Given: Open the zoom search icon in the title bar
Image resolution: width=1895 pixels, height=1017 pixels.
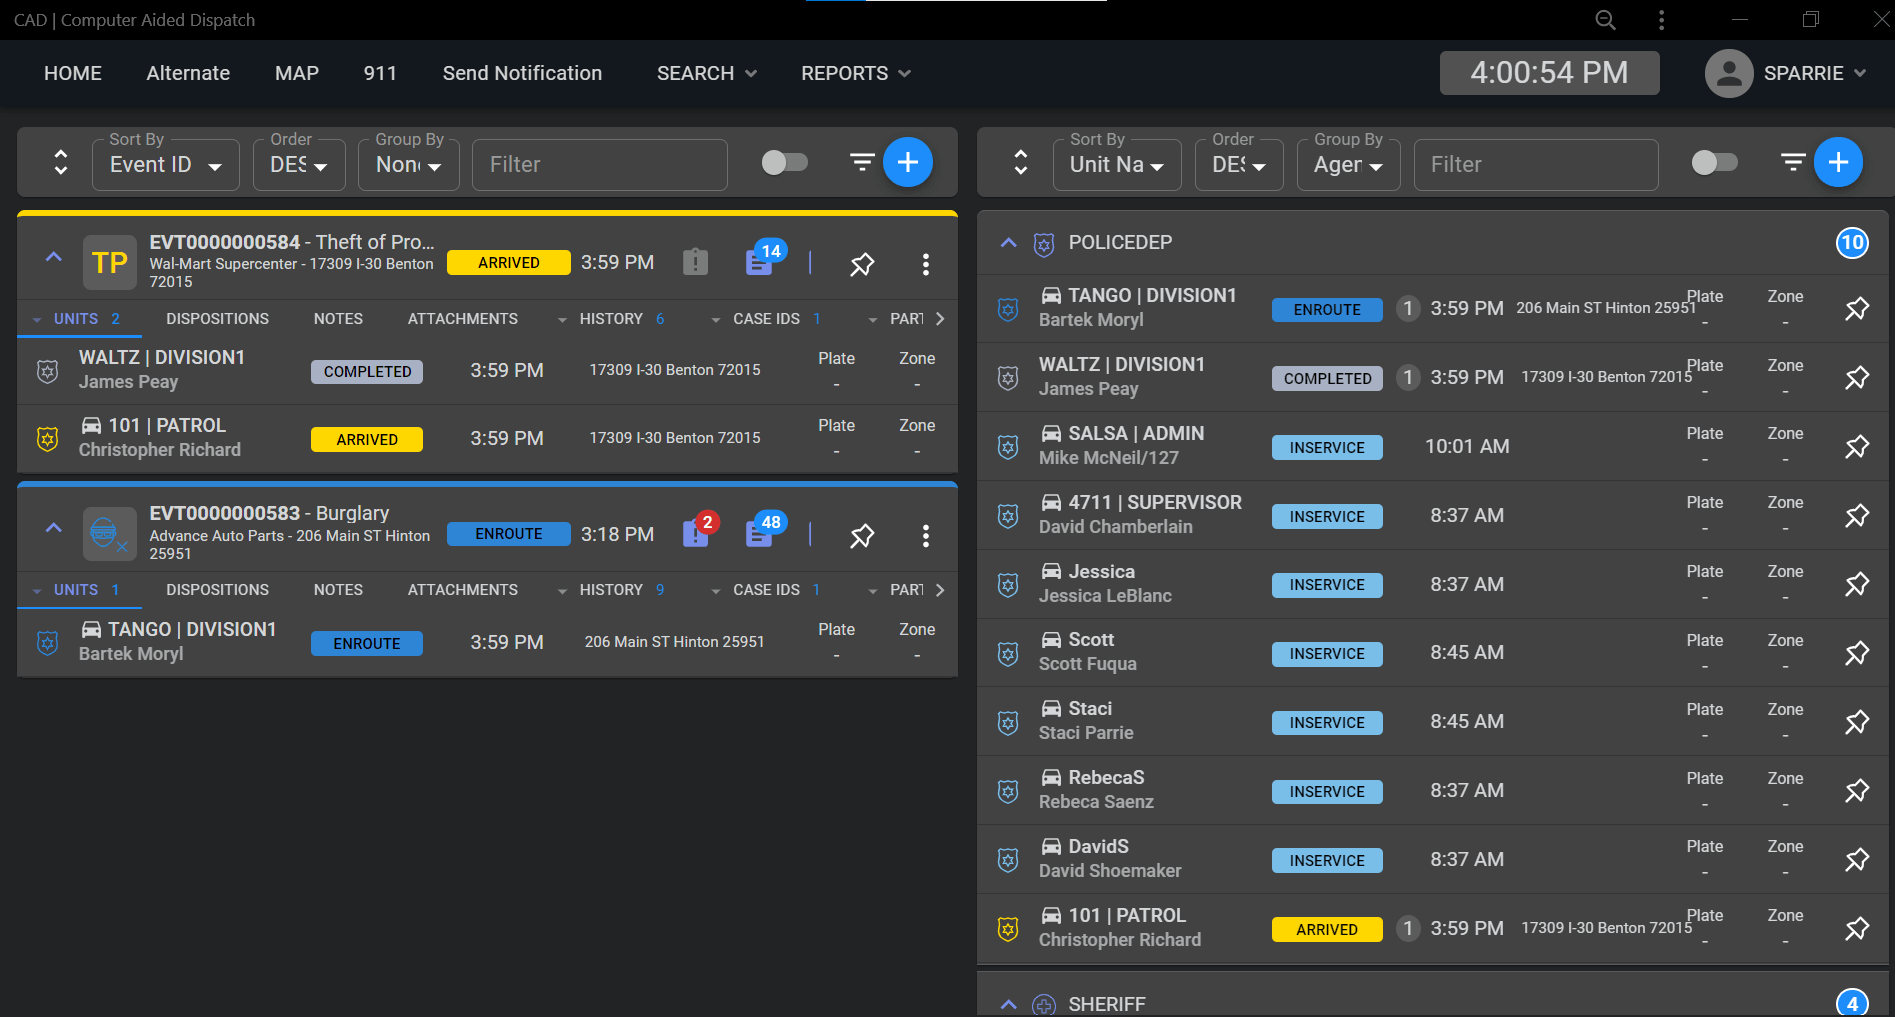Looking at the screenshot, I should (x=1605, y=20).
